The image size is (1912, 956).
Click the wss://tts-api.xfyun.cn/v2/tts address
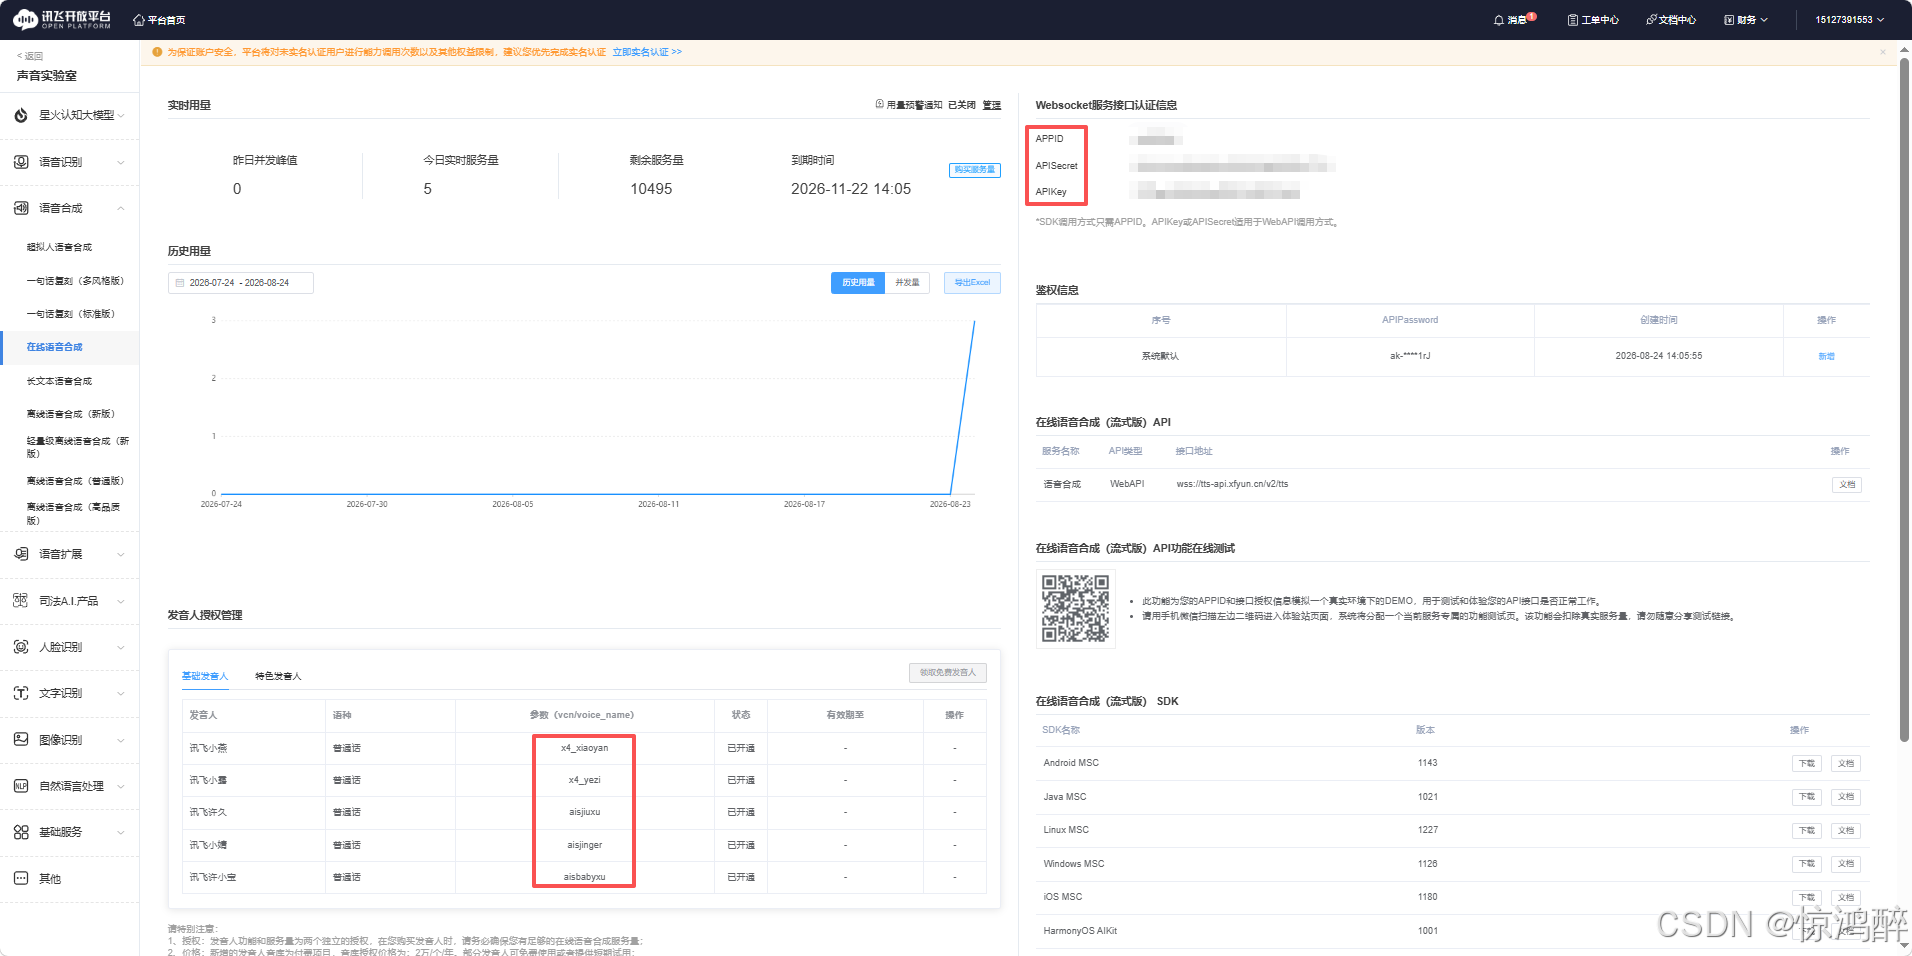click(x=1232, y=484)
